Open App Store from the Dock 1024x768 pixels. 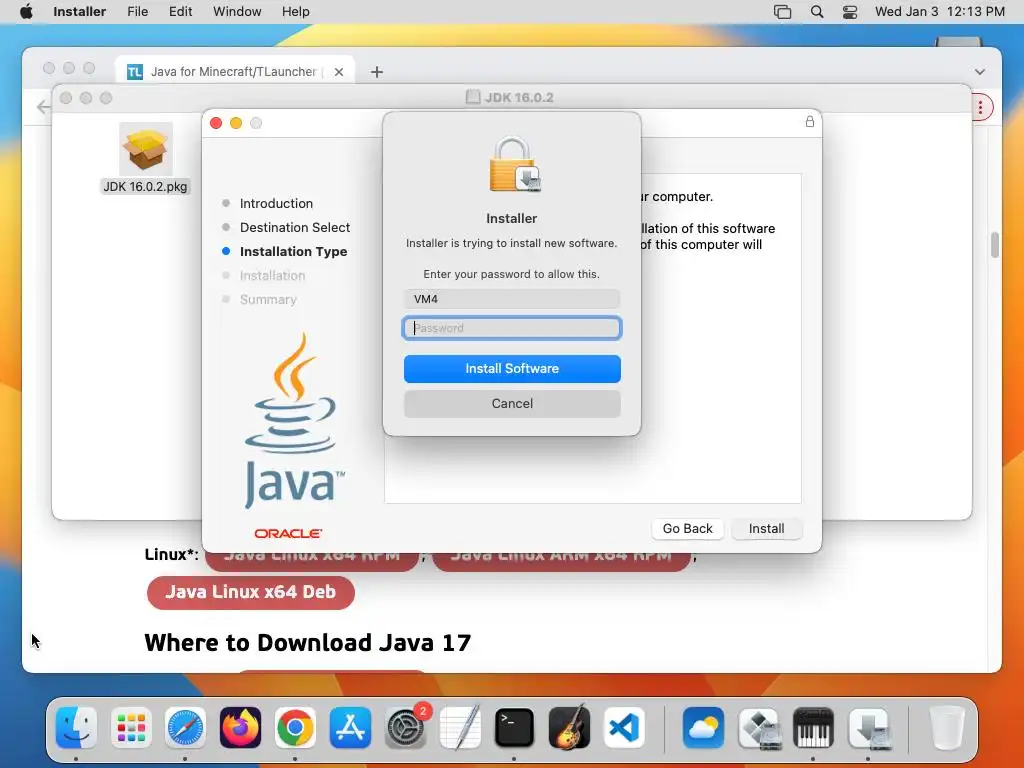pyautogui.click(x=350, y=727)
